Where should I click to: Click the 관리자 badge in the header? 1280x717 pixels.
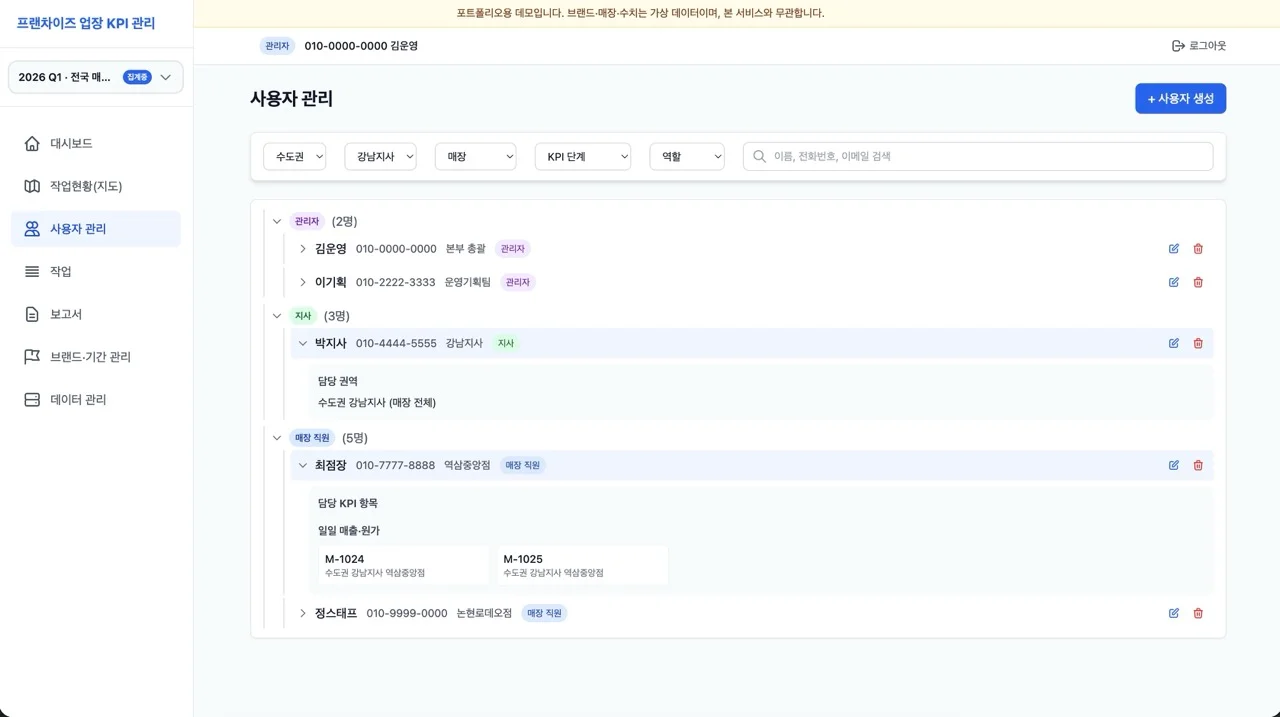click(276, 46)
